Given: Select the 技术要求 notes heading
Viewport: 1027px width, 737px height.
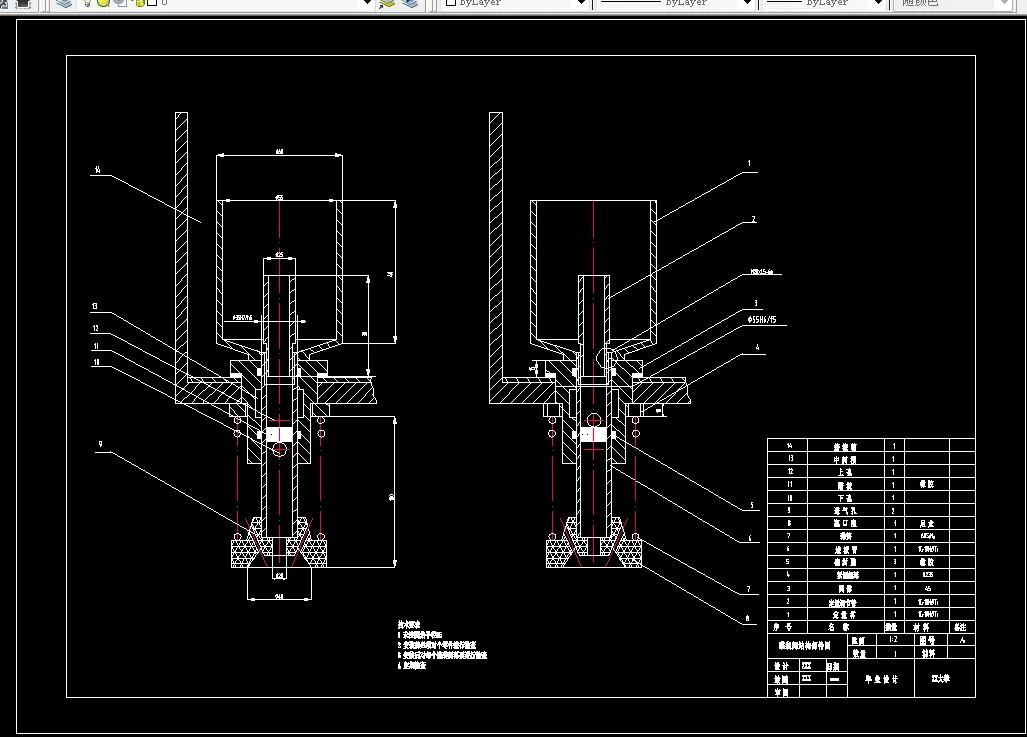Looking at the screenshot, I should (x=409, y=625).
